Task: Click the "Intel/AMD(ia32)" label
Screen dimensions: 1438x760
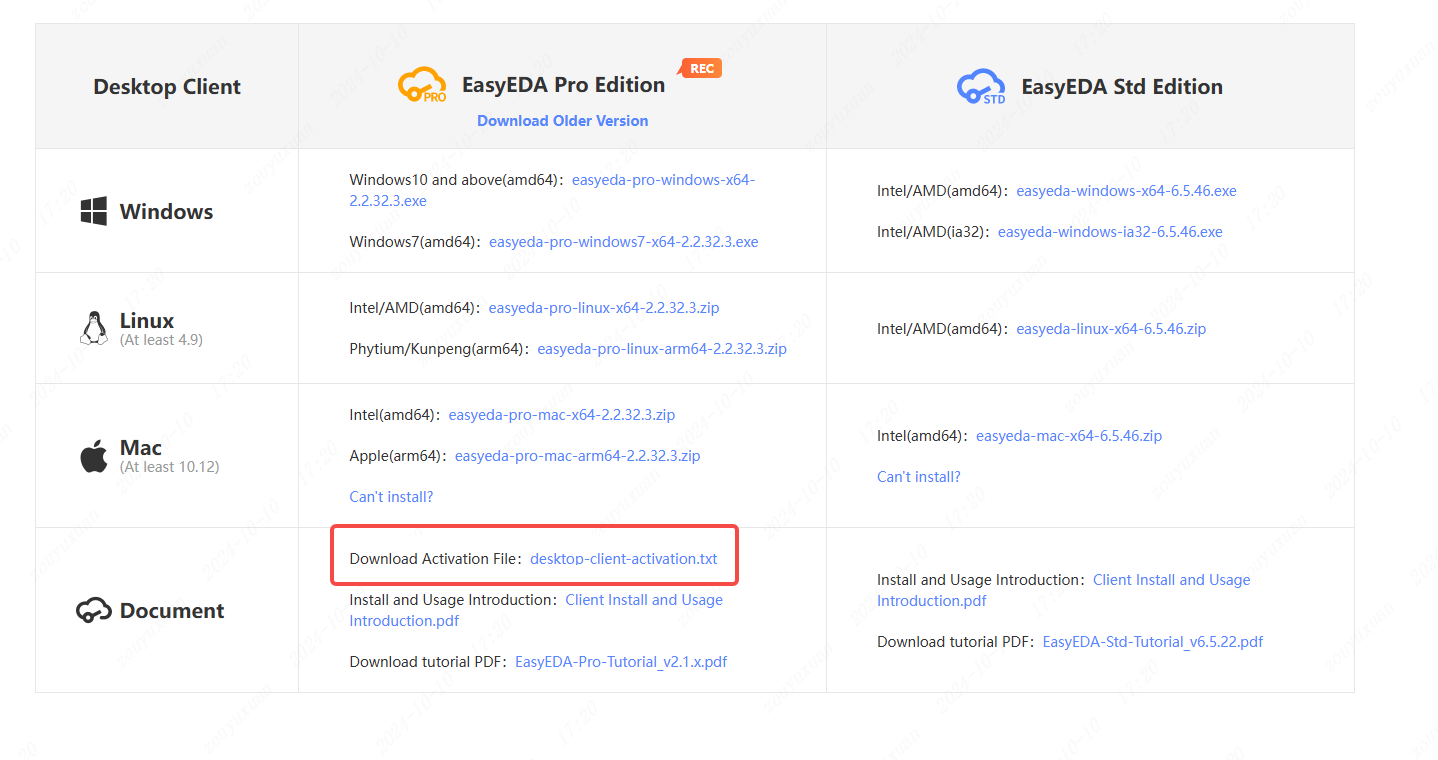Action: 933,231
